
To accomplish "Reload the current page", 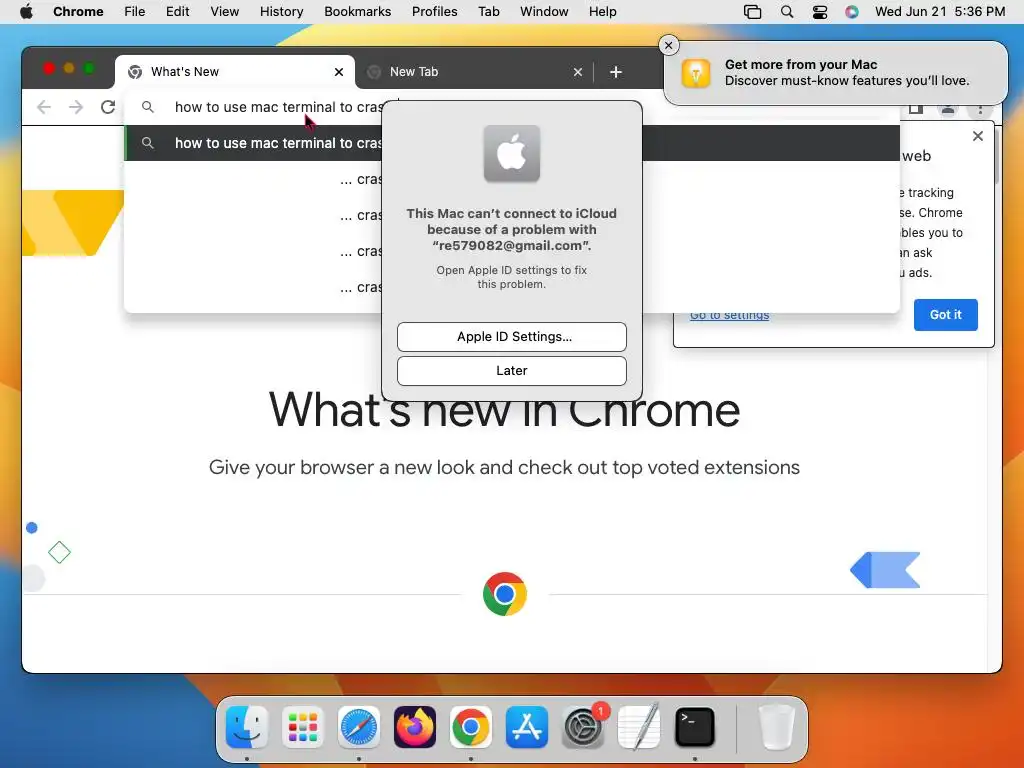I will coord(108,107).
